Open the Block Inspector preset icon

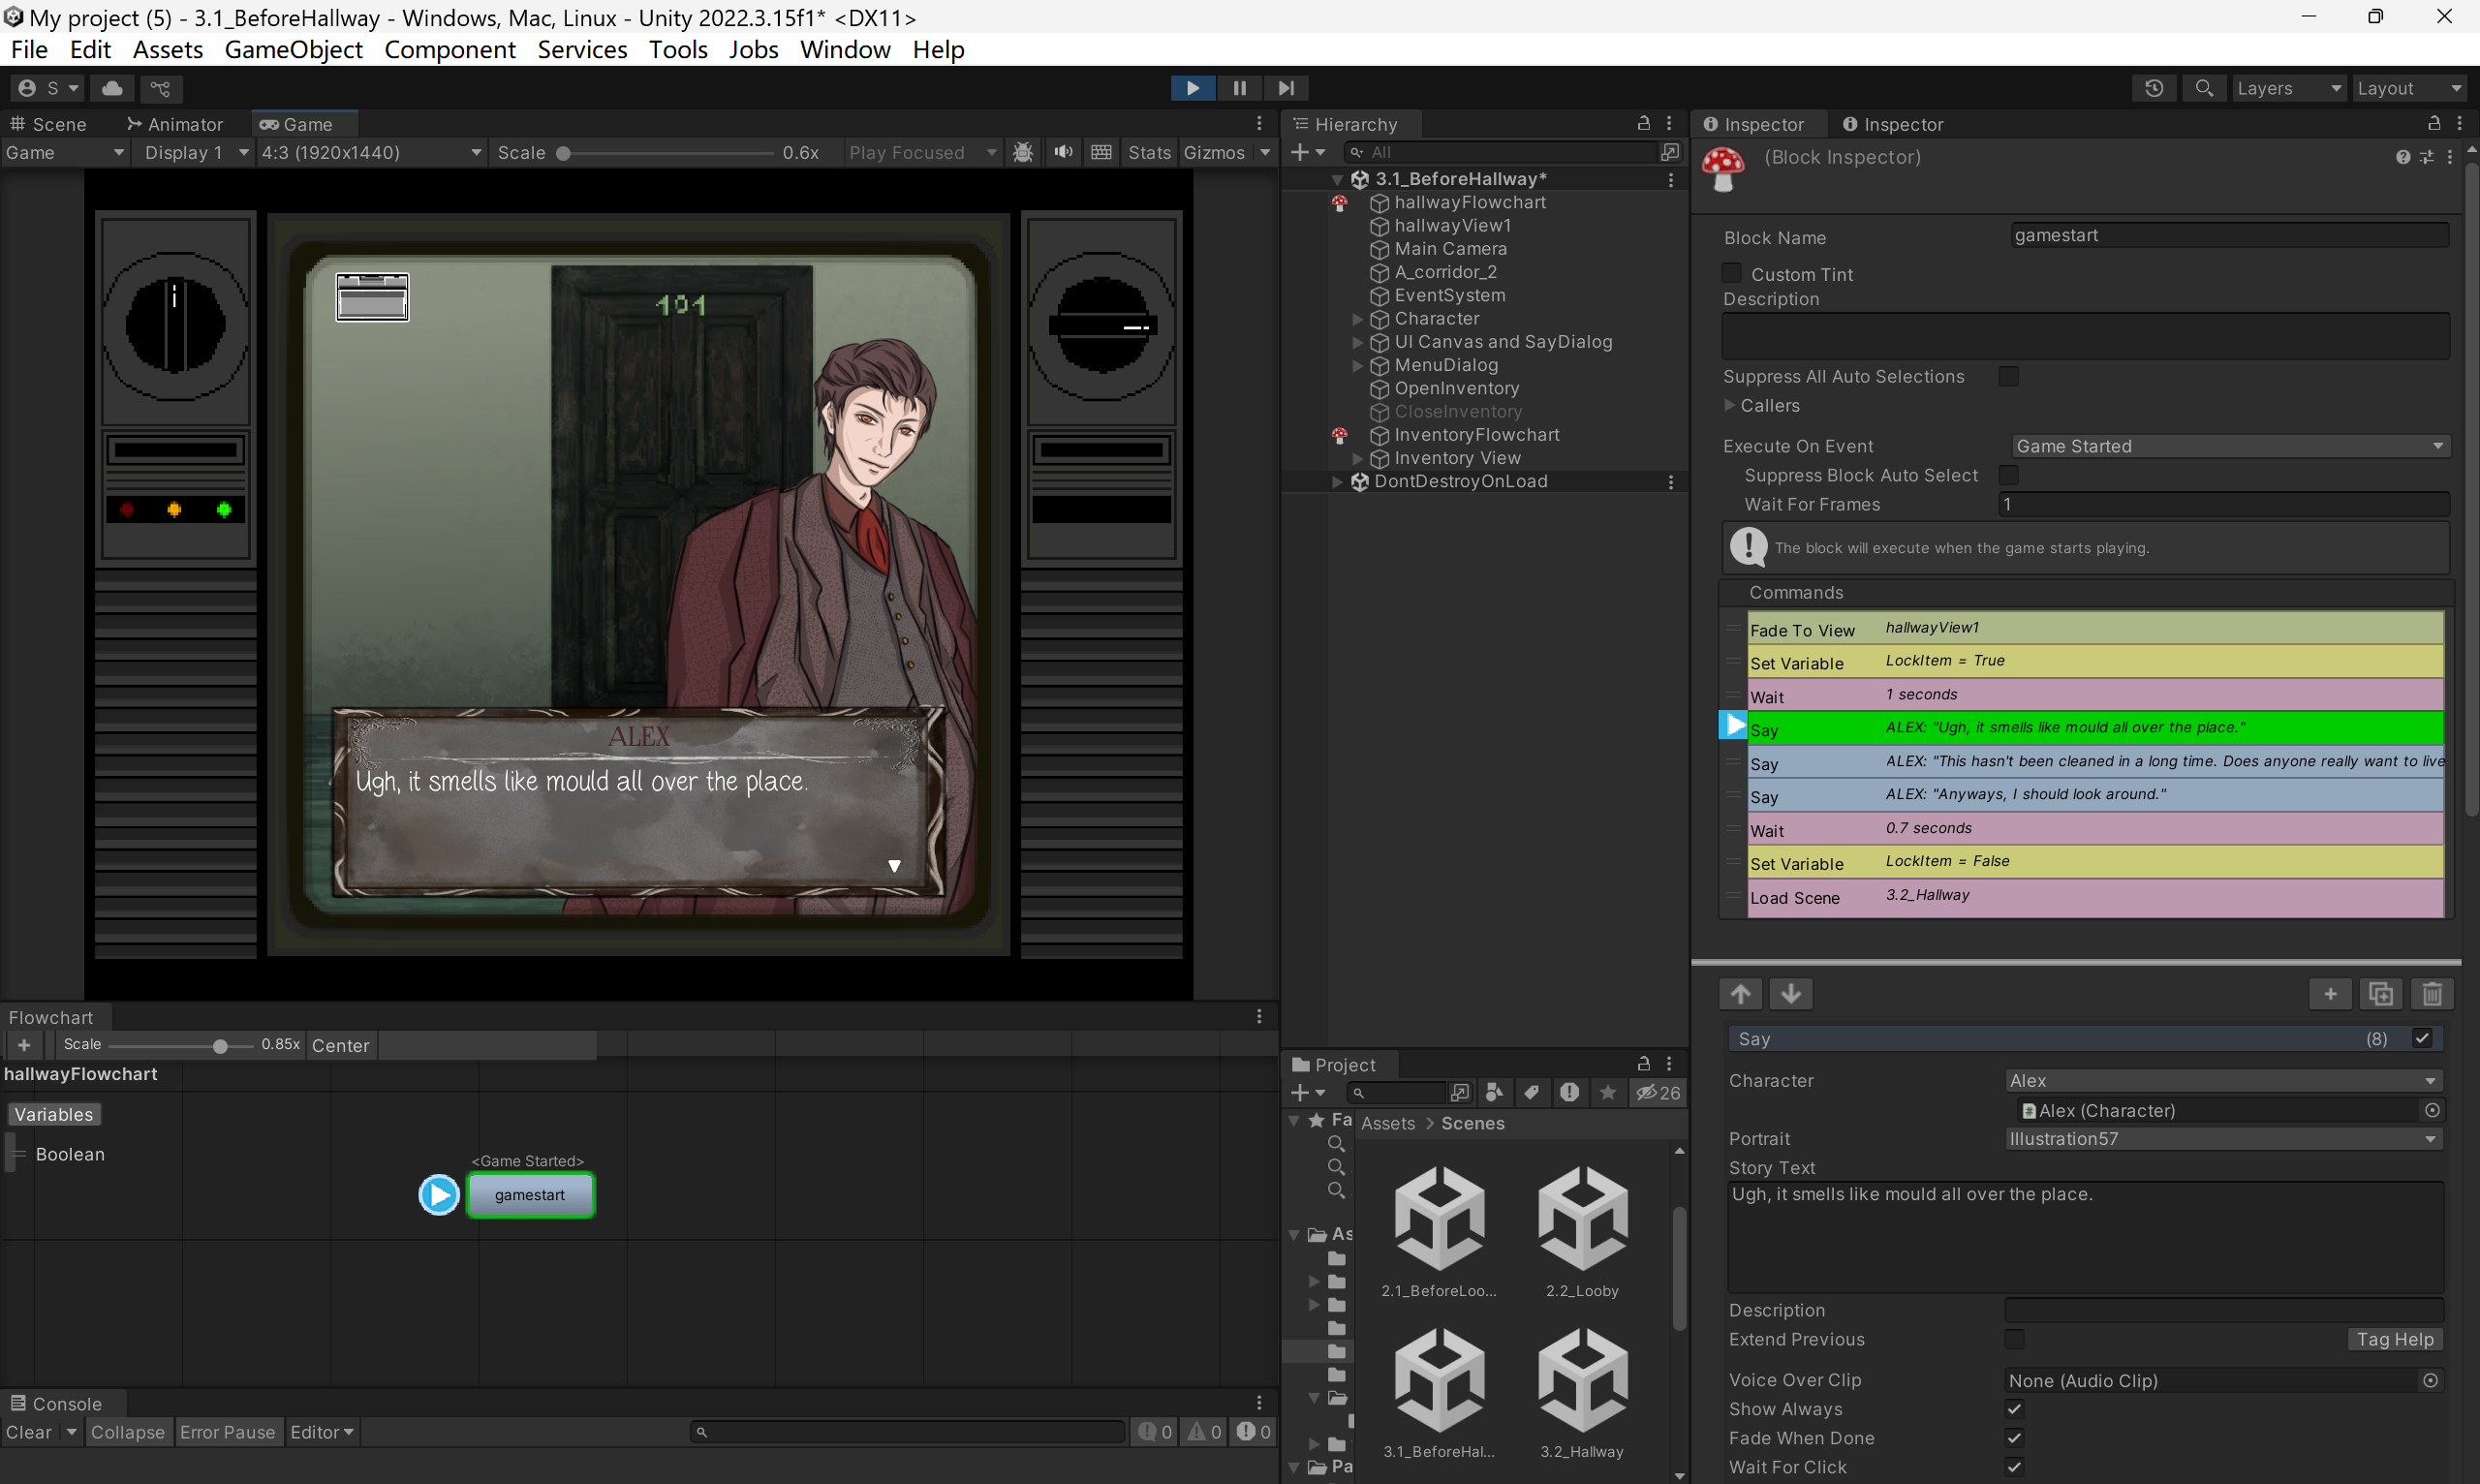click(x=2427, y=157)
